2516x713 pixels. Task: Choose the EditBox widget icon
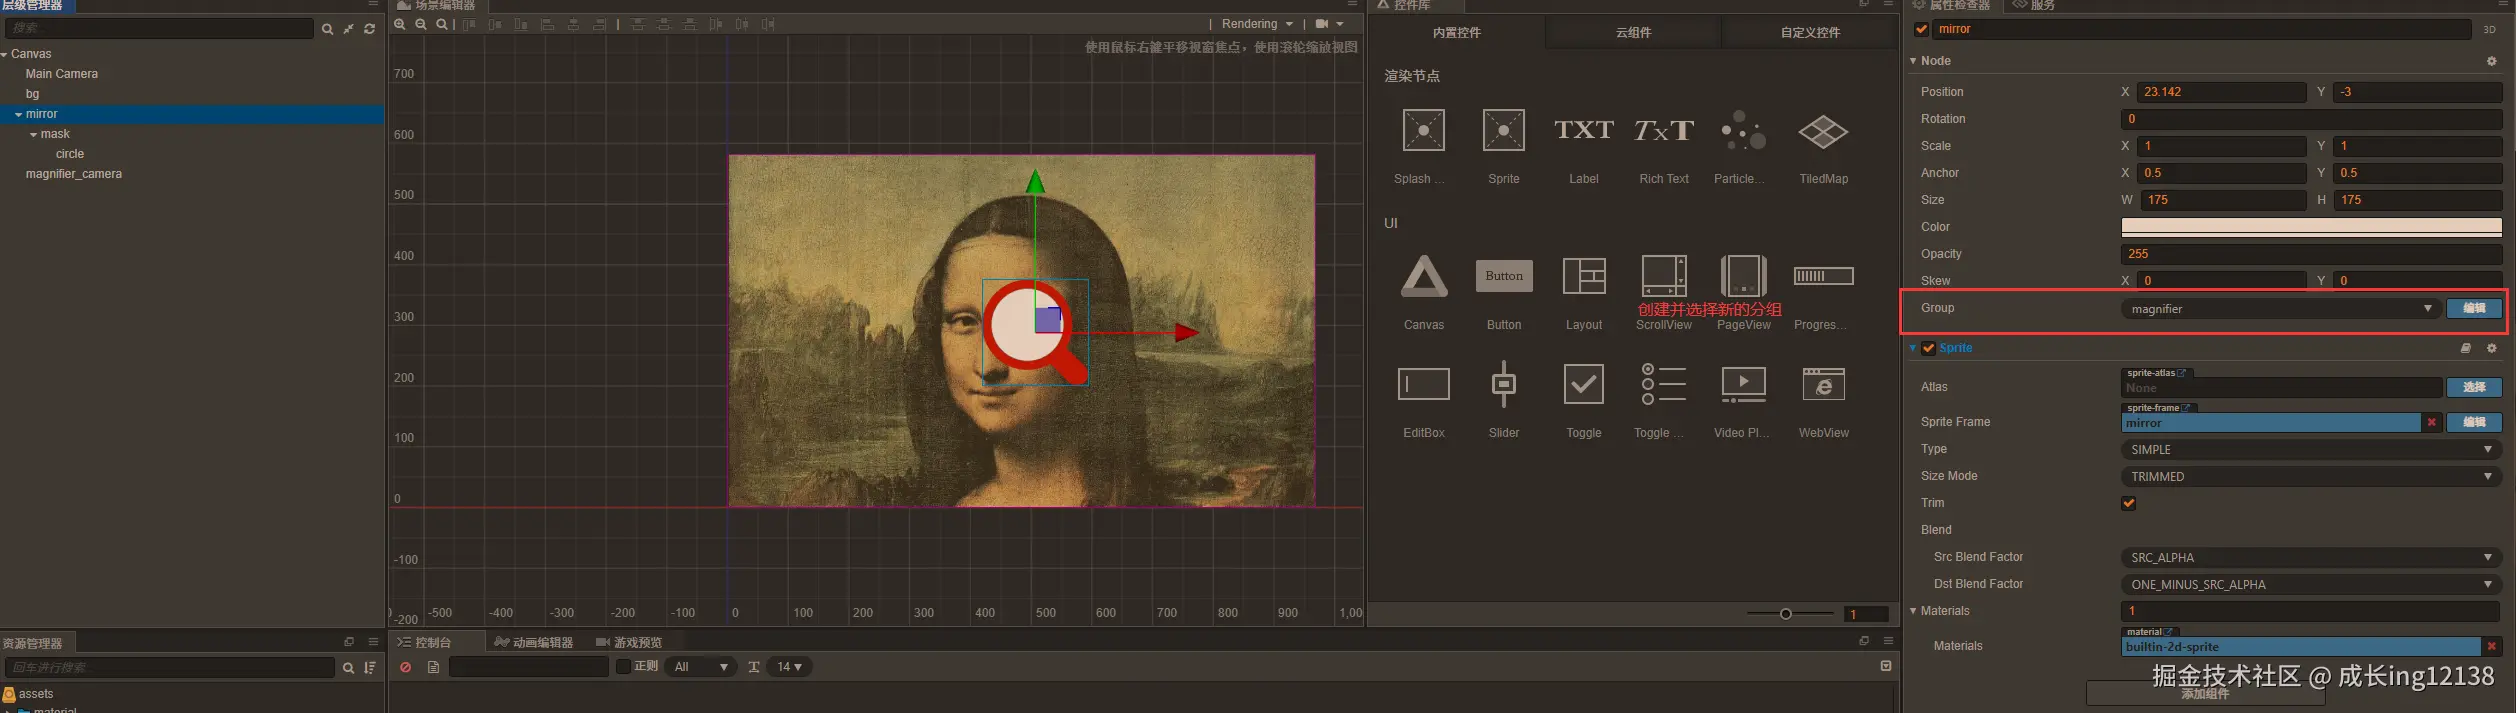tap(1424, 384)
